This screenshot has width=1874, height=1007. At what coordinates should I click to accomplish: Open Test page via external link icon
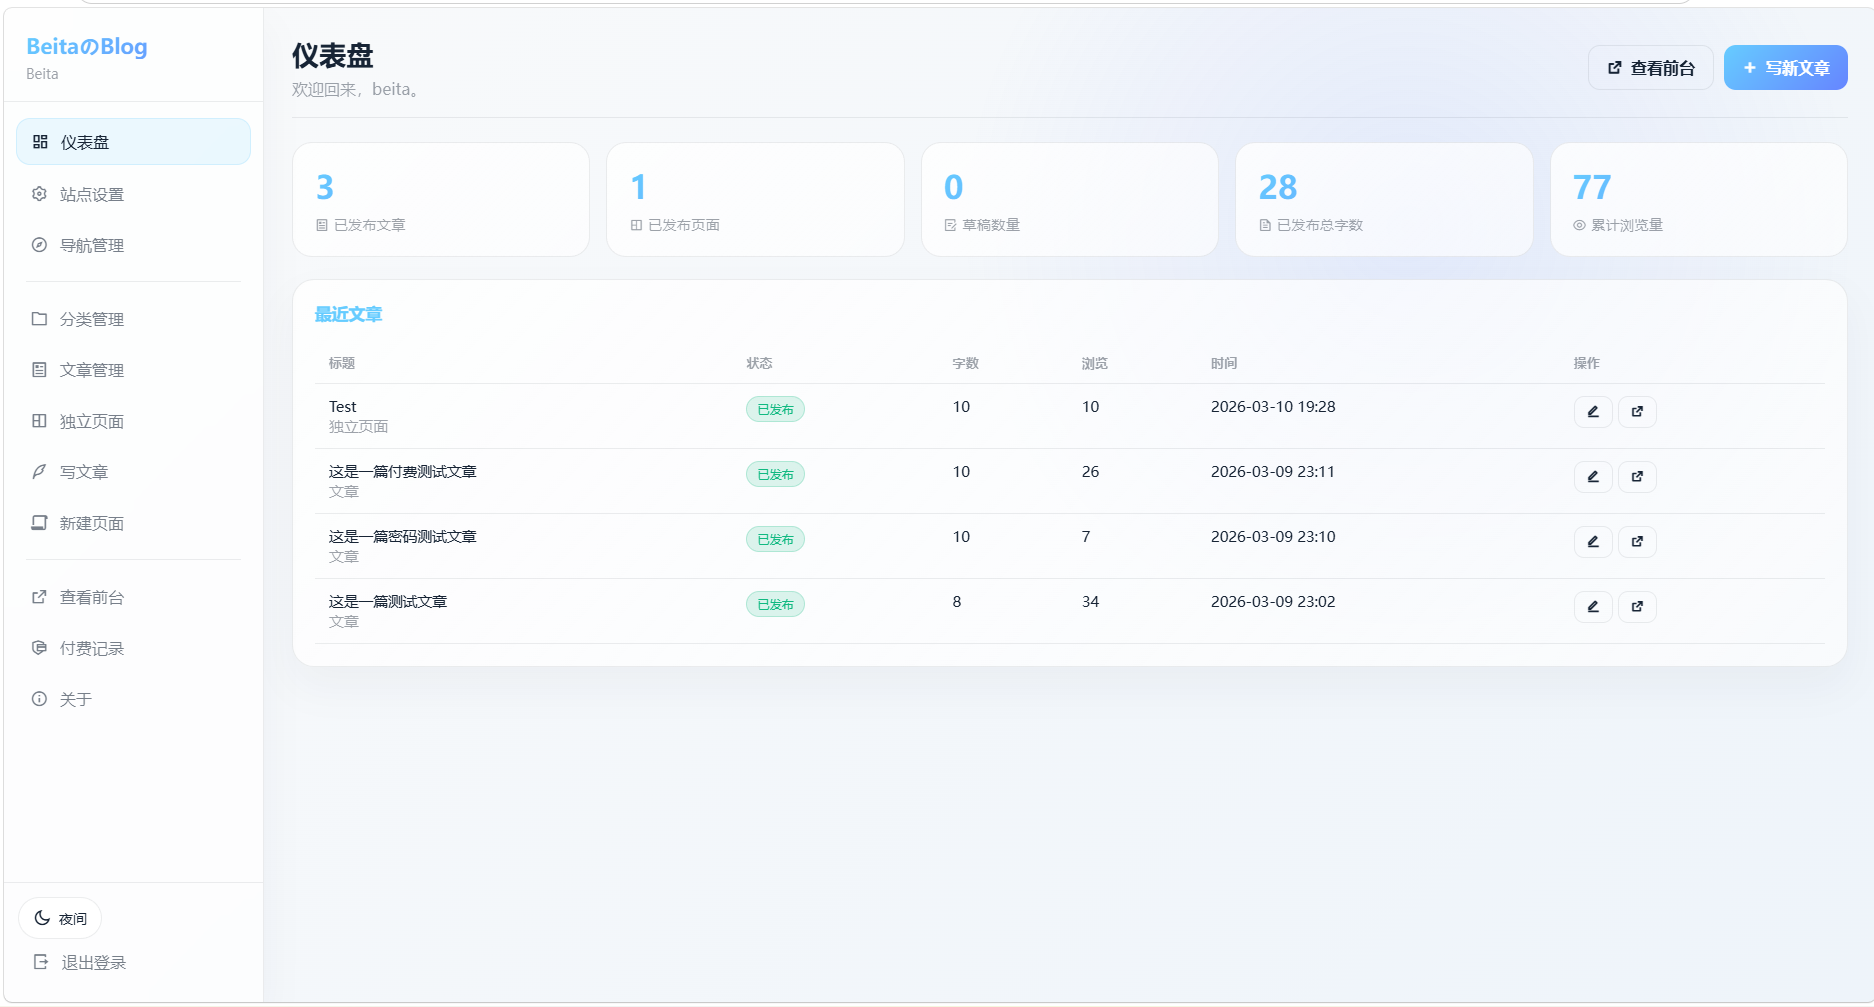(x=1637, y=412)
